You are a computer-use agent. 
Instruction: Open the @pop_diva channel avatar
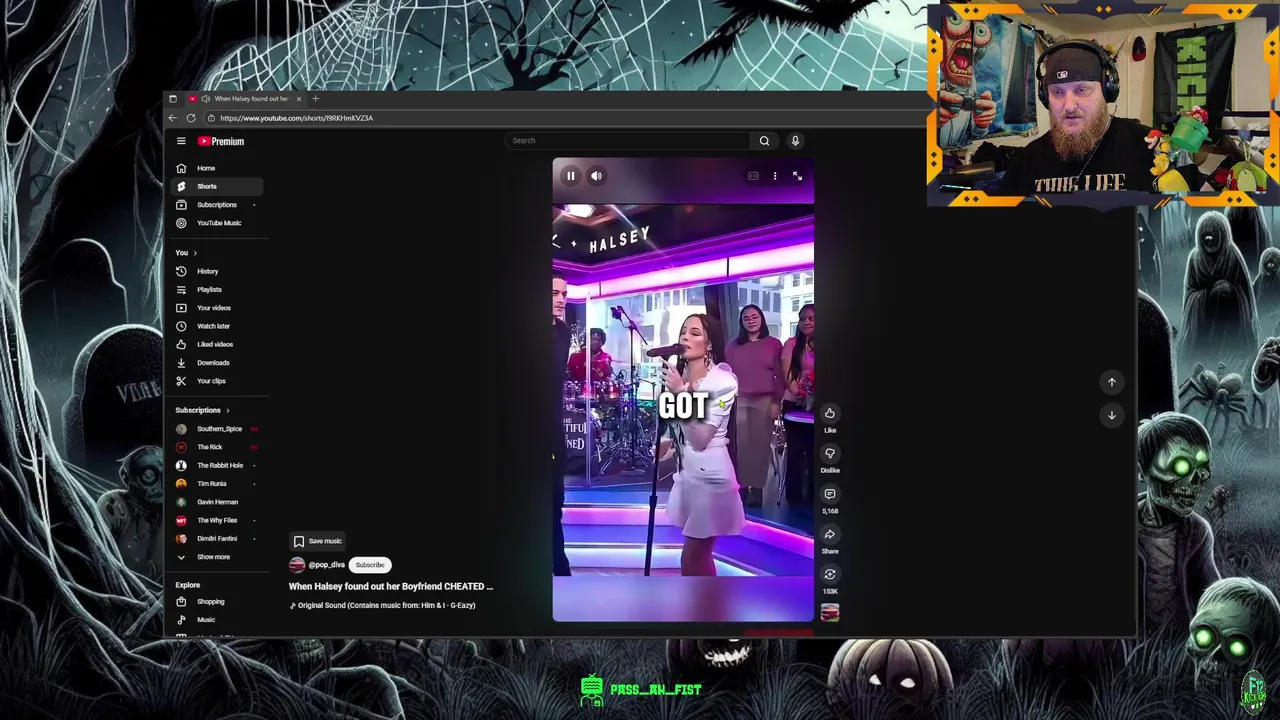[297, 565]
